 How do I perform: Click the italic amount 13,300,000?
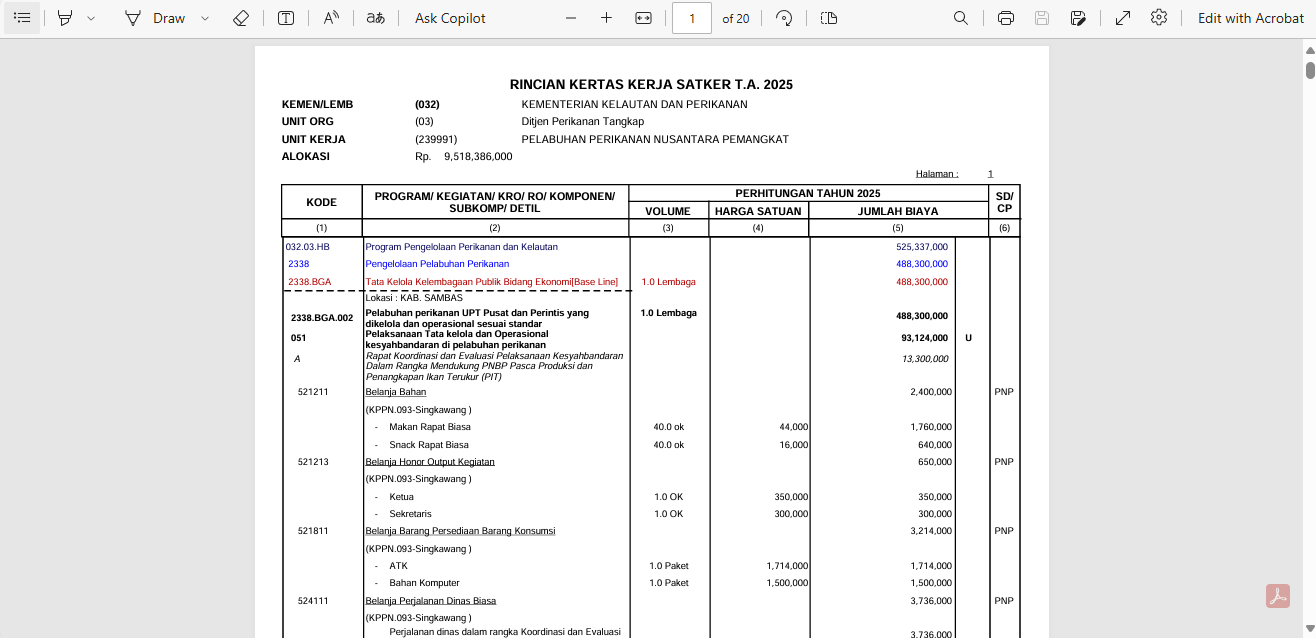point(925,359)
